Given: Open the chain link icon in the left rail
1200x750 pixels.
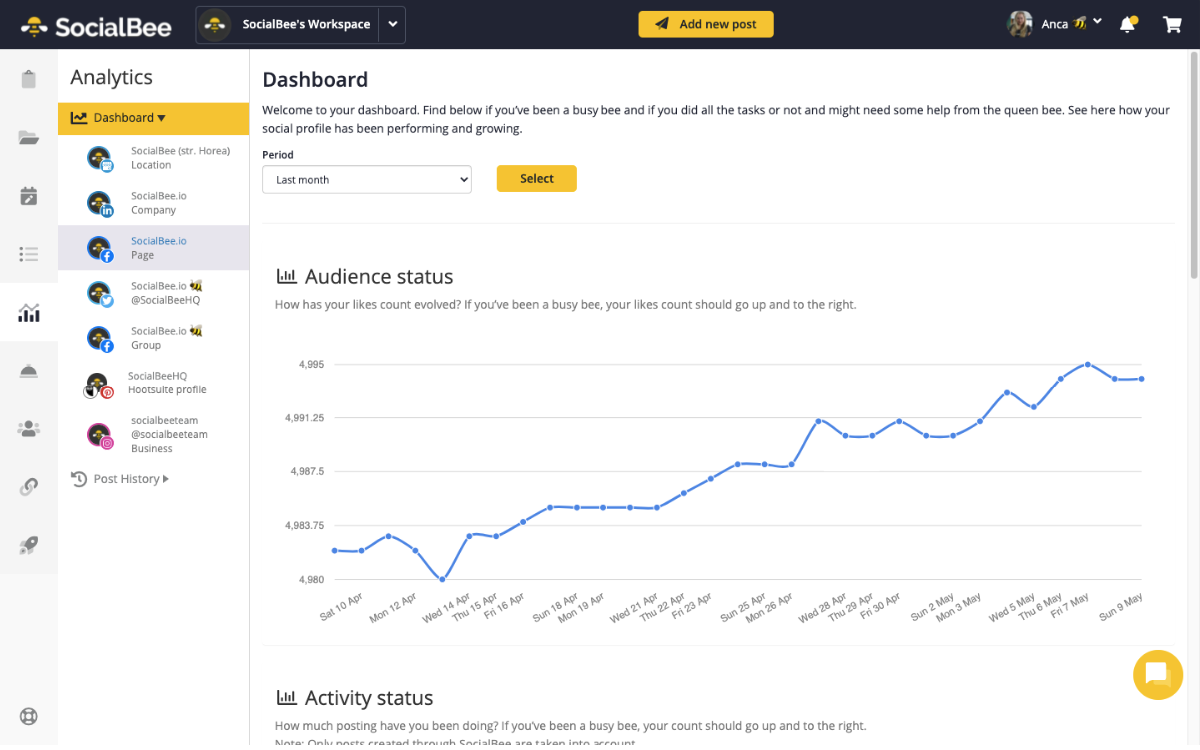Looking at the screenshot, I should click(x=29, y=487).
